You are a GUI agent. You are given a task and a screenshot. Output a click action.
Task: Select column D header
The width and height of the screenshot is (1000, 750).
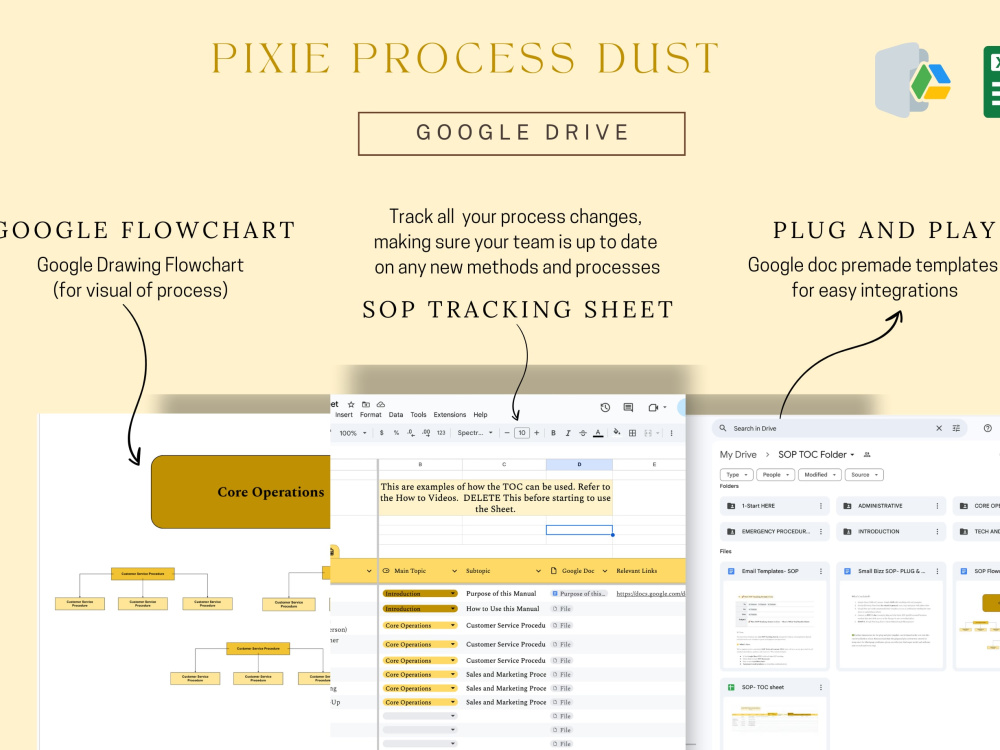pyautogui.click(x=579, y=464)
